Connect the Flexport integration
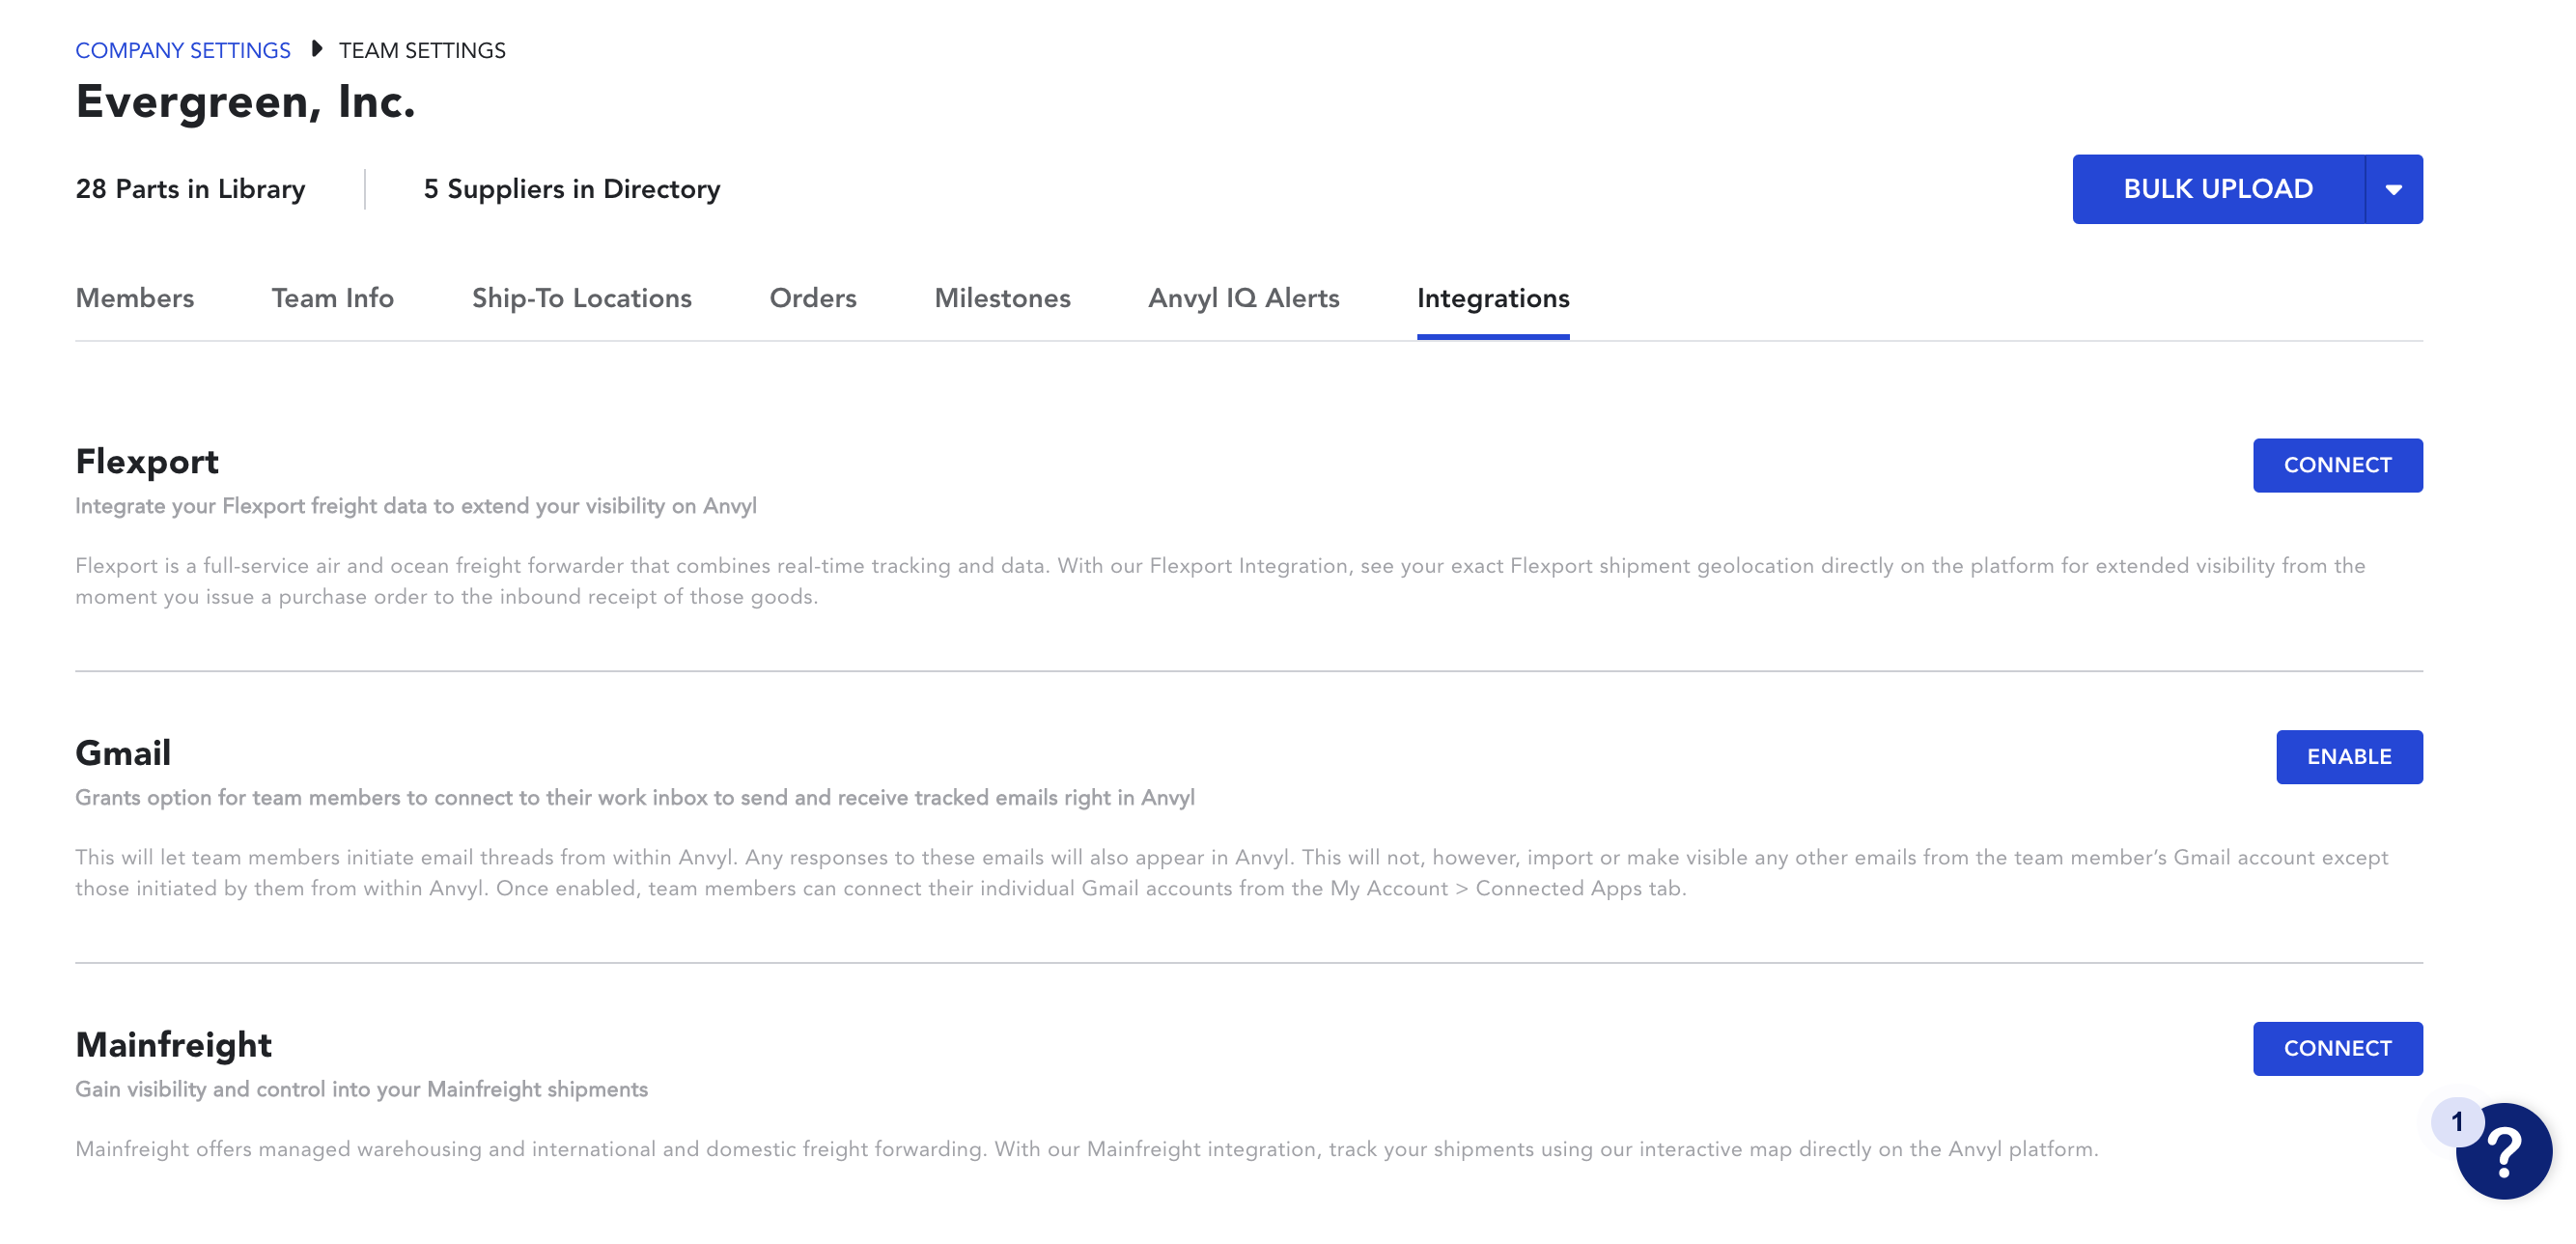Screen dimensions: 2576x1244 point(2338,465)
